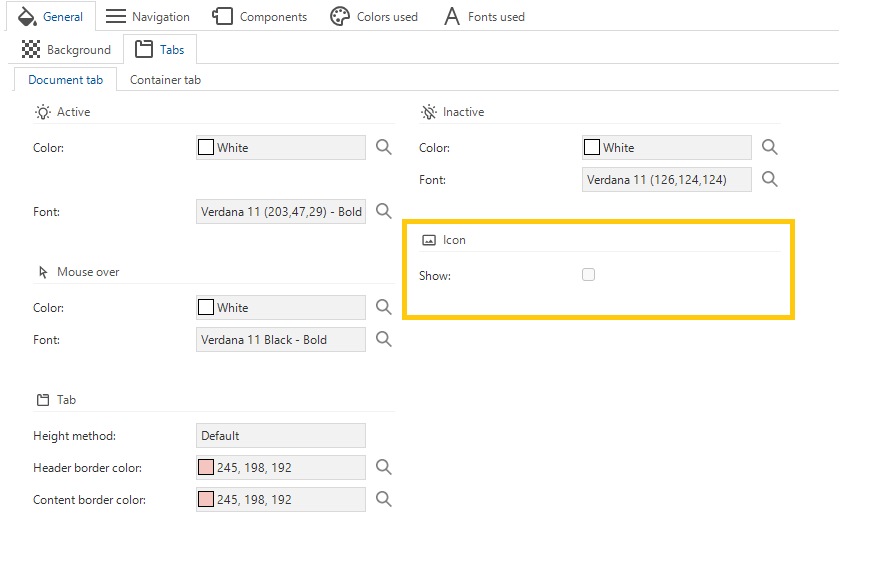
Task: Click Inactive Color White field
Action: [x=666, y=148]
